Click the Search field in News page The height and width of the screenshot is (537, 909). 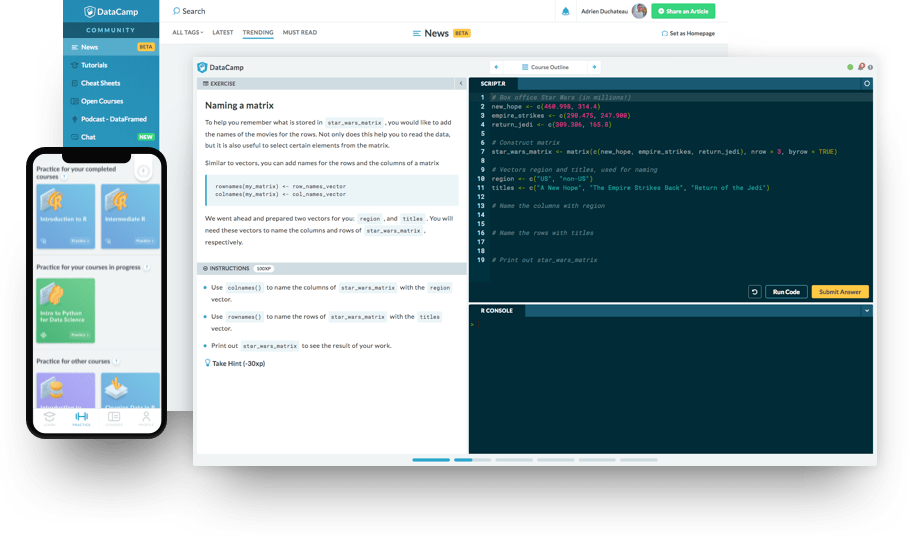[193, 11]
